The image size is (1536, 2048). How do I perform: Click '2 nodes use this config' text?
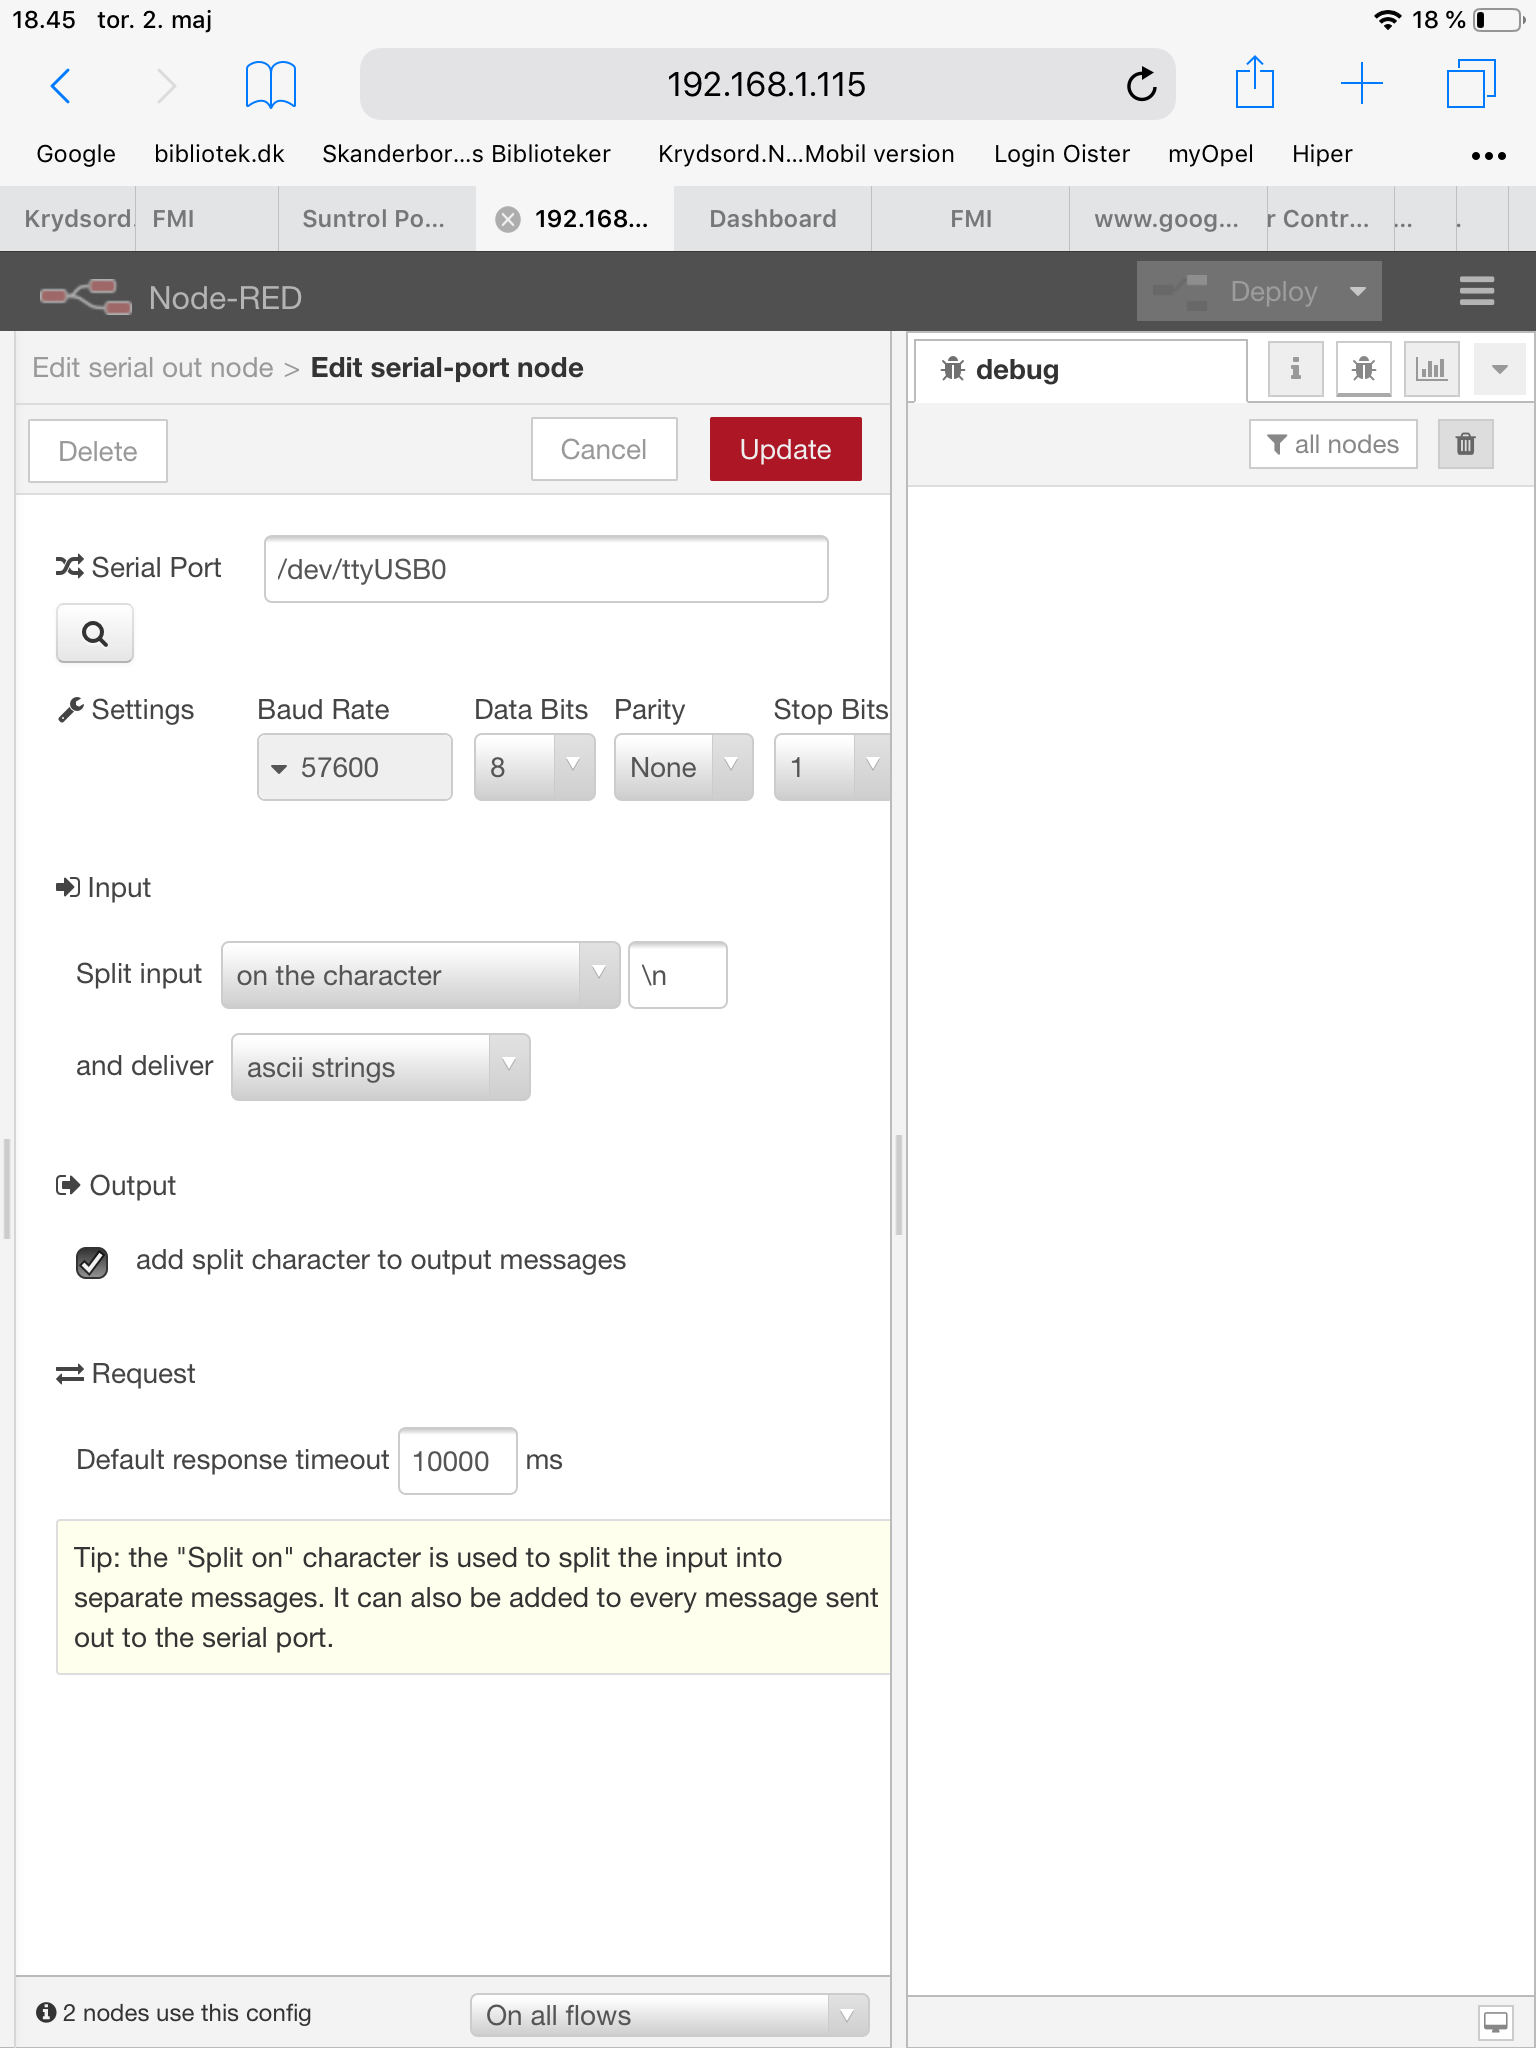coord(187,2013)
